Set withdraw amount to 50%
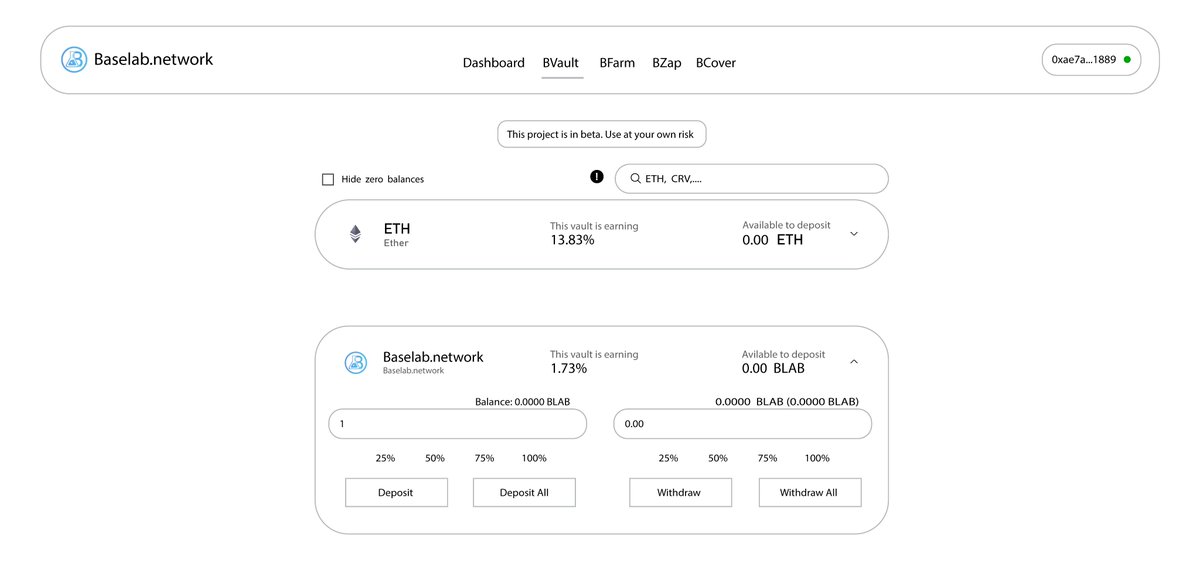Image resolution: width=1200 pixels, height=583 pixels. point(718,458)
